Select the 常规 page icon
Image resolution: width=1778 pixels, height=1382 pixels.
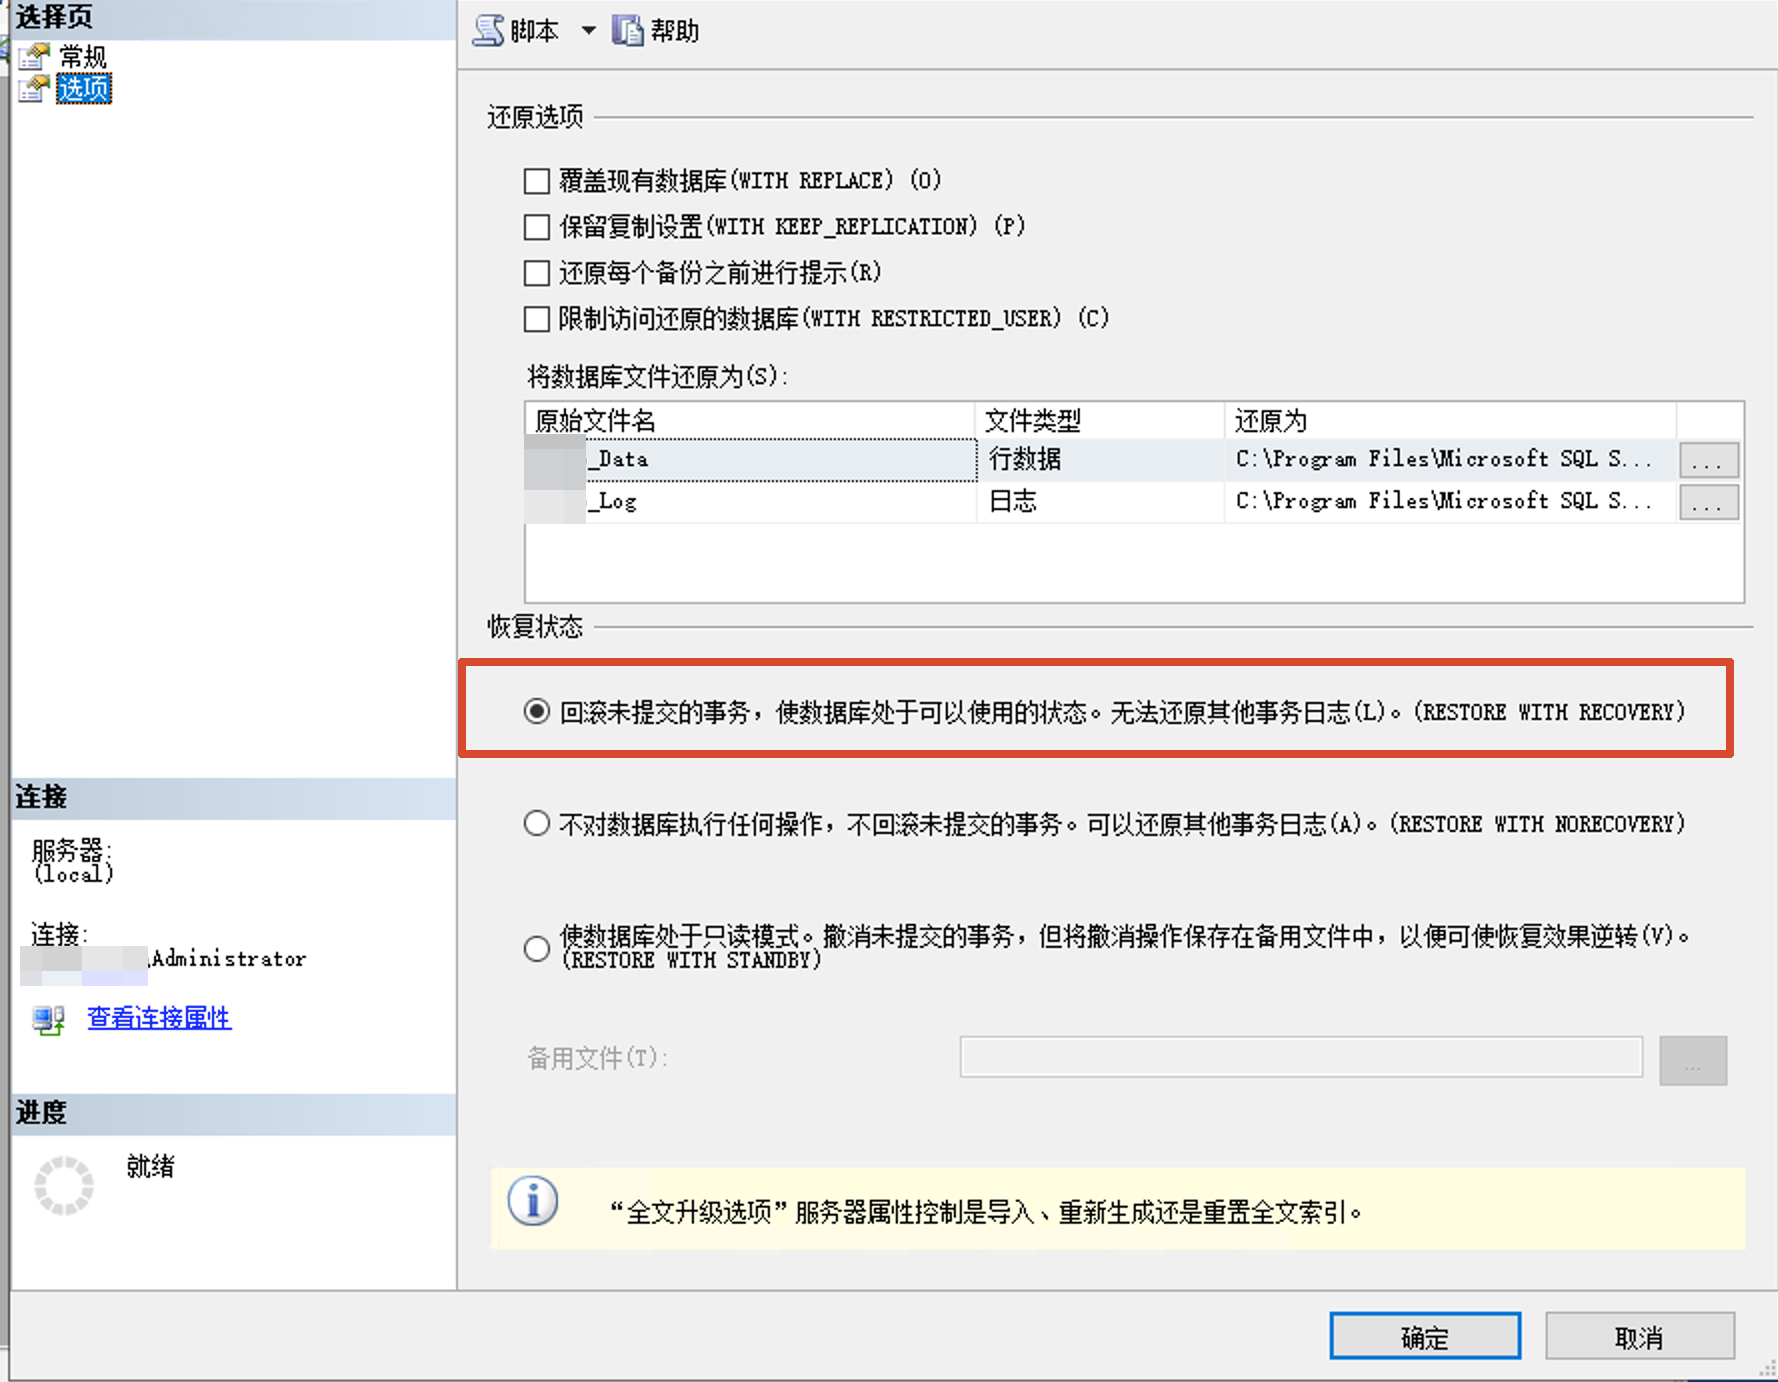[34, 56]
